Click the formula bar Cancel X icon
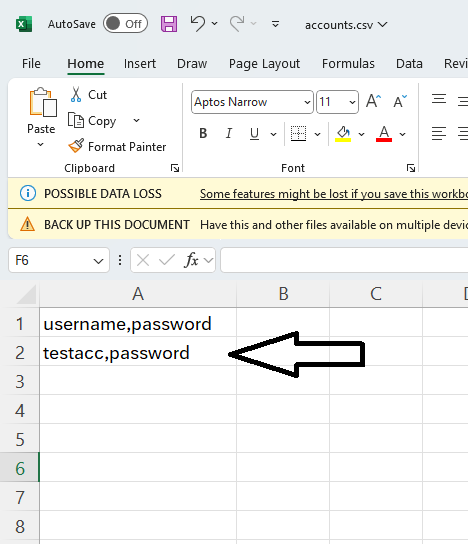Screen dimensions: 468x544 click(x=143, y=260)
